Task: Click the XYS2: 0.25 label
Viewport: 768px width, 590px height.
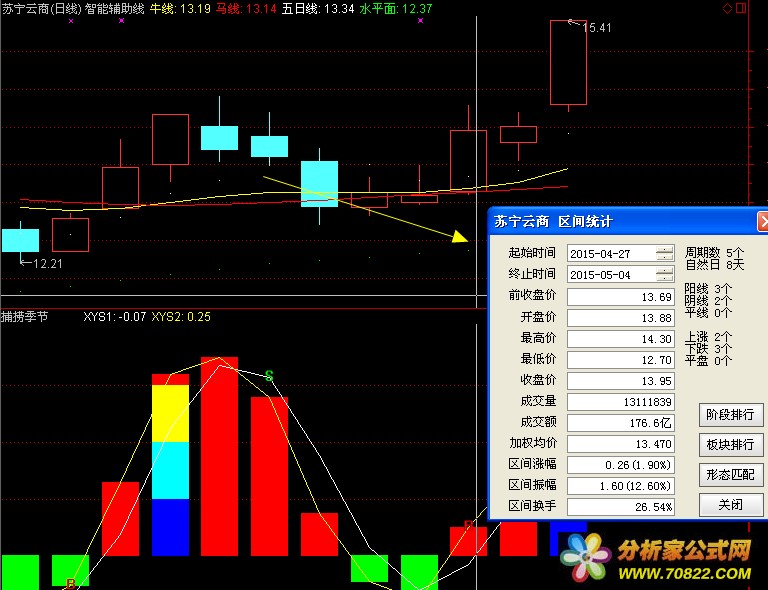Action: pyautogui.click(x=181, y=317)
